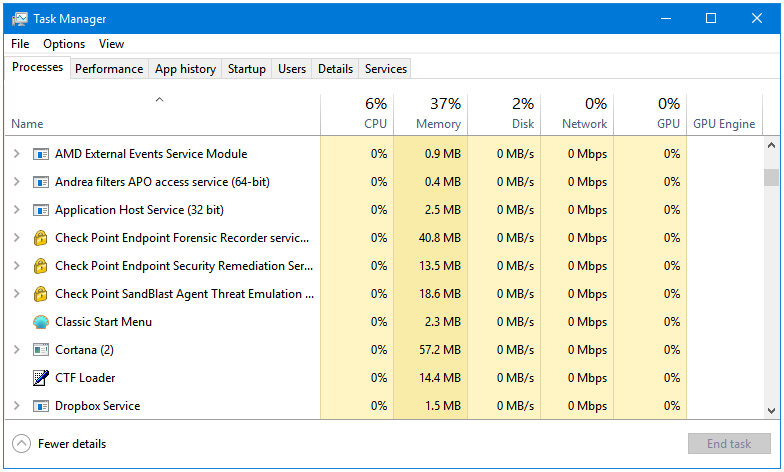Expand the Cortana (2) process group
784x472 pixels.
tap(16, 350)
